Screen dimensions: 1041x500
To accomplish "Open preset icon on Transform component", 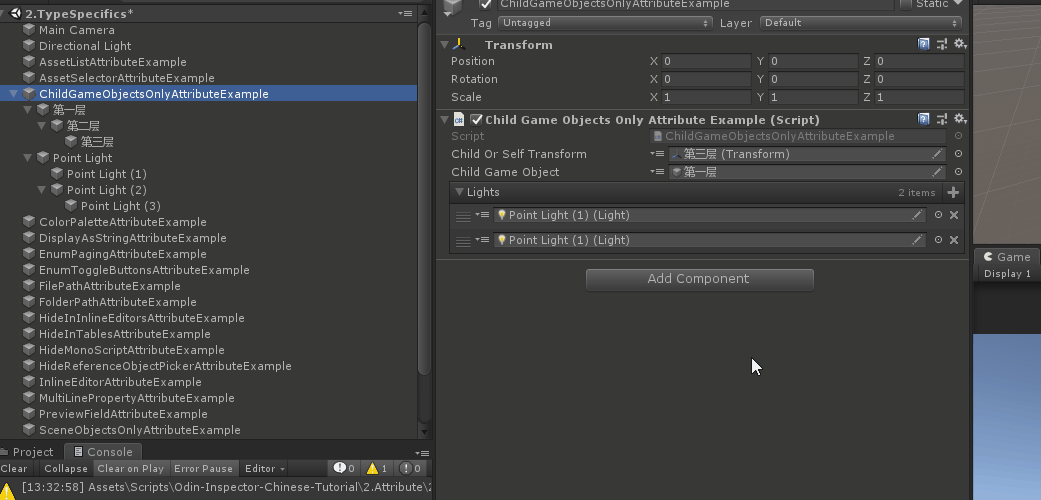I will pyautogui.click(x=942, y=45).
